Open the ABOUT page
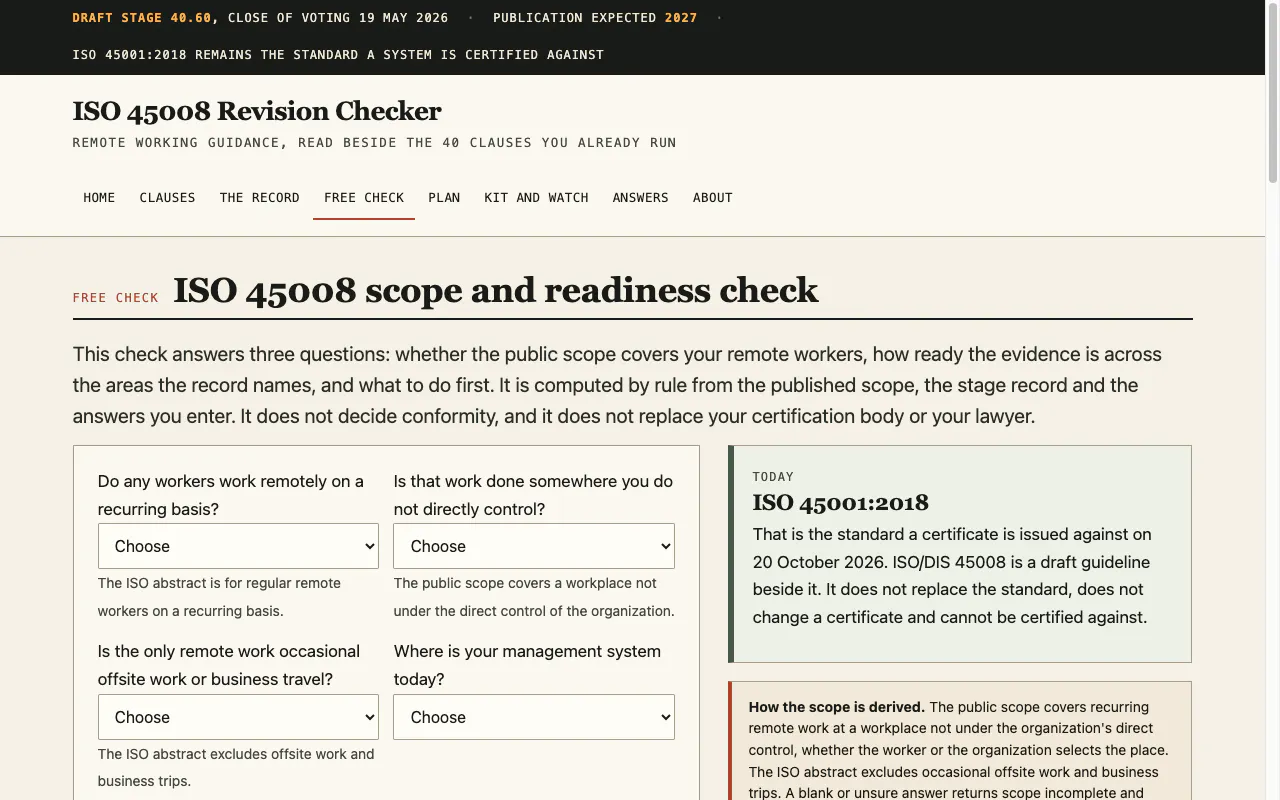 pyautogui.click(x=713, y=198)
